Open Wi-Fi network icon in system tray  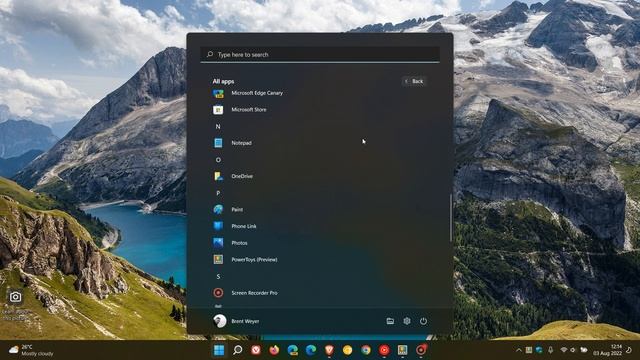pyautogui.click(x=564, y=350)
